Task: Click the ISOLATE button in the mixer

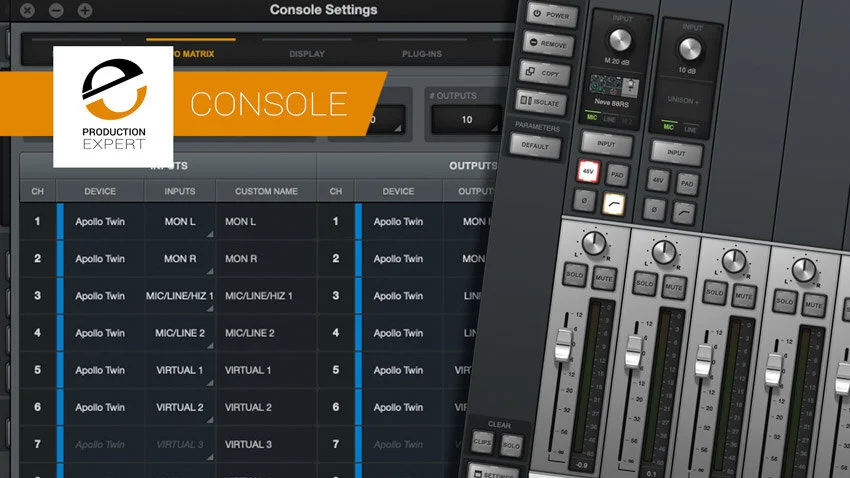Action: 540,102
